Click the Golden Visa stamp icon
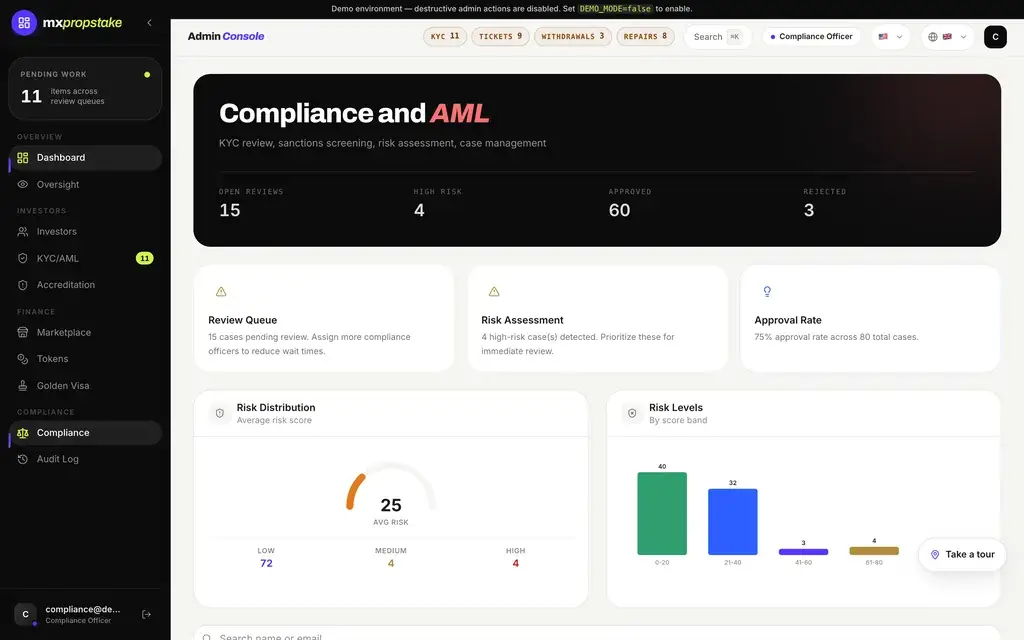 (23, 386)
